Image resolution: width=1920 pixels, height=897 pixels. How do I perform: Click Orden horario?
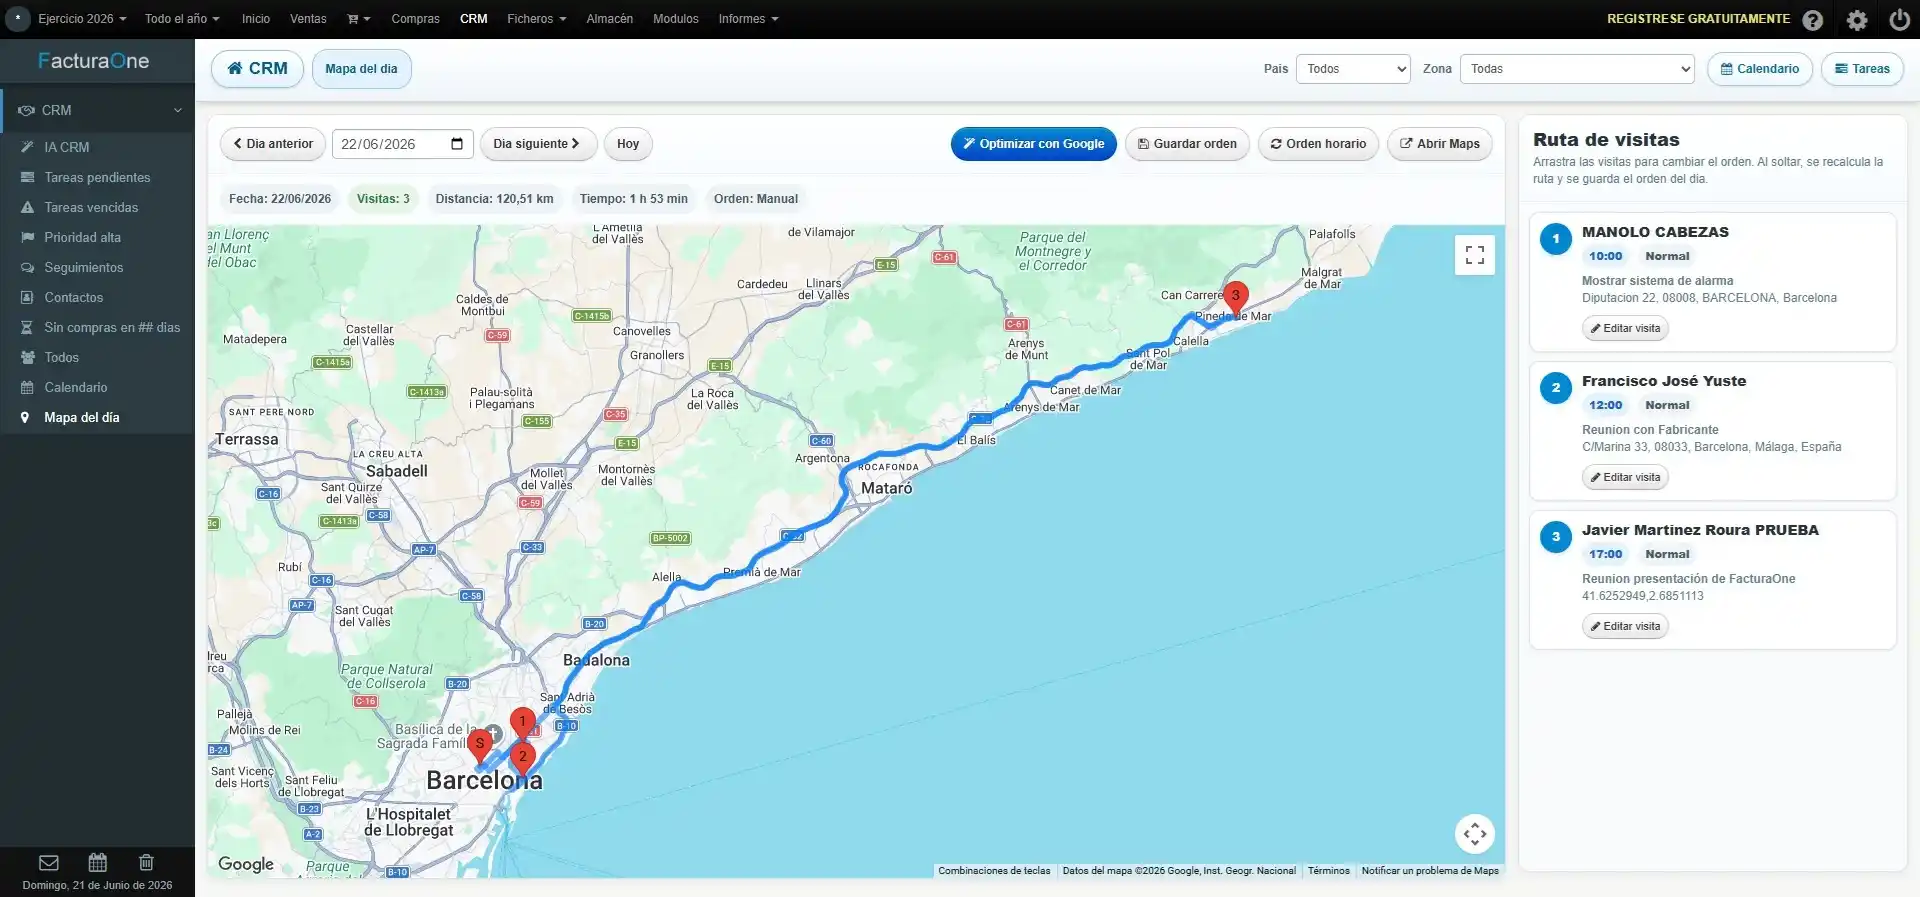(x=1318, y=144)
